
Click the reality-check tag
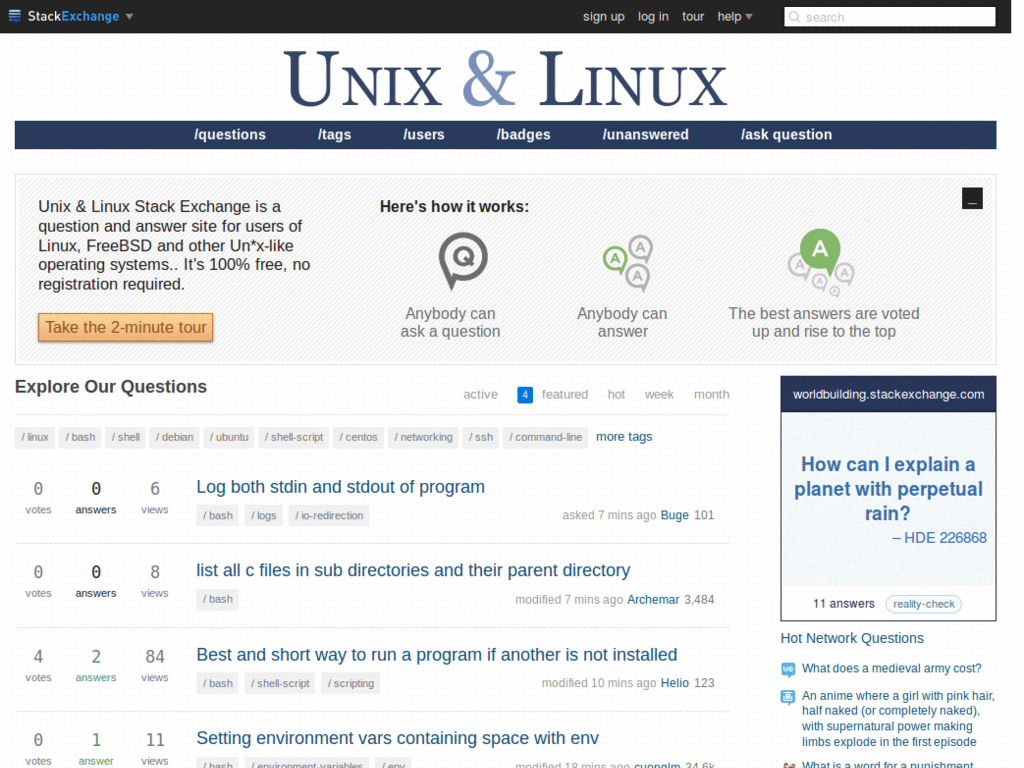tap(923, 604)
